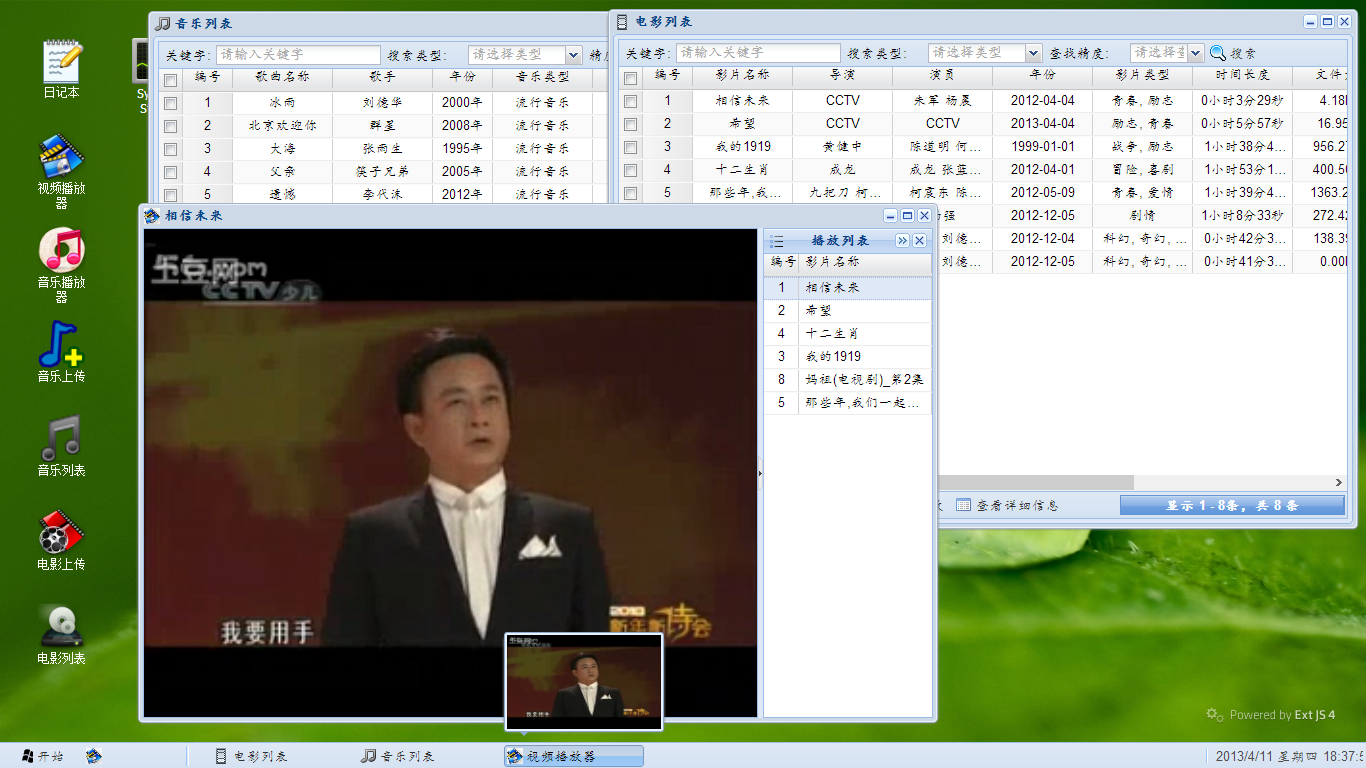Sort 音乐列表 by 歌手 column header

click(382, 77)
